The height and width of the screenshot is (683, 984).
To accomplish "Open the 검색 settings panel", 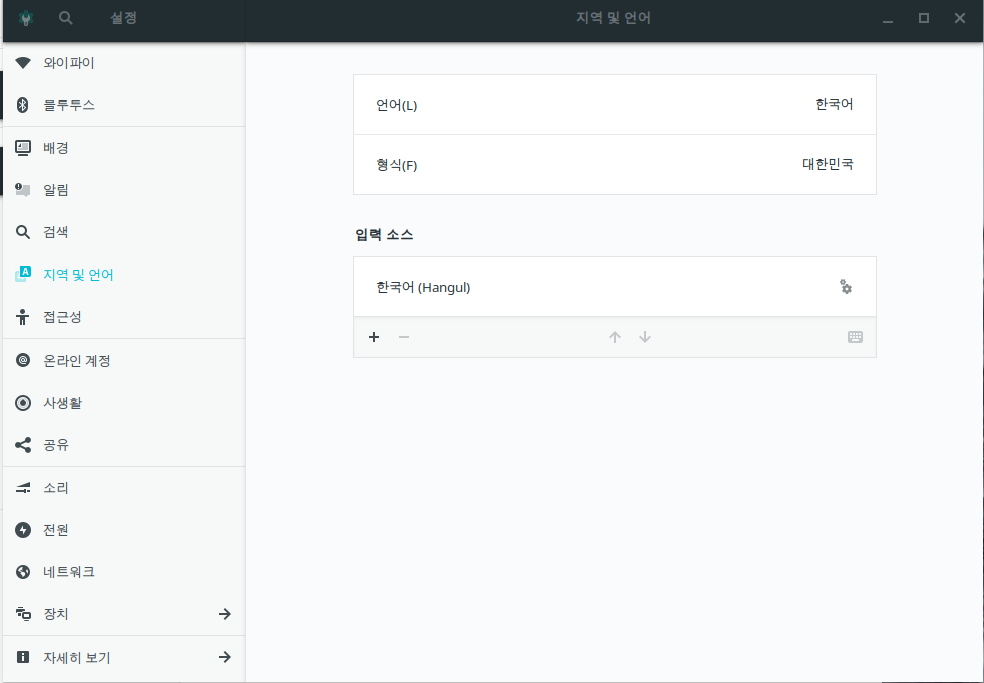I will click(x=124, y=232).
